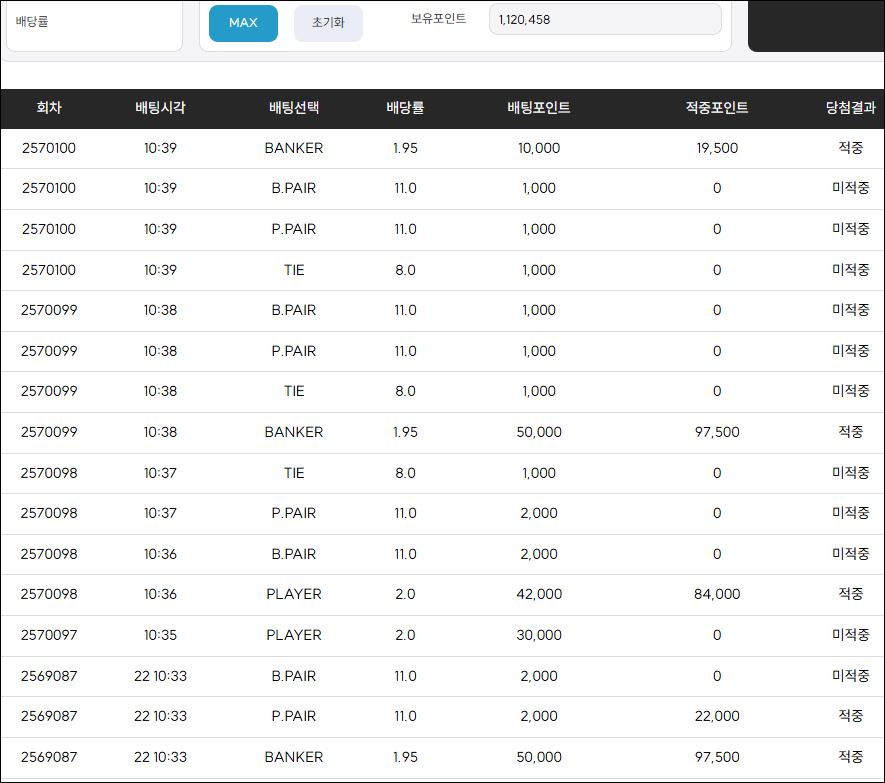This screenshot has height=783, width=885.
Task: Select B.PAIR in round 2570100 row
Action: tap(294, 188)
